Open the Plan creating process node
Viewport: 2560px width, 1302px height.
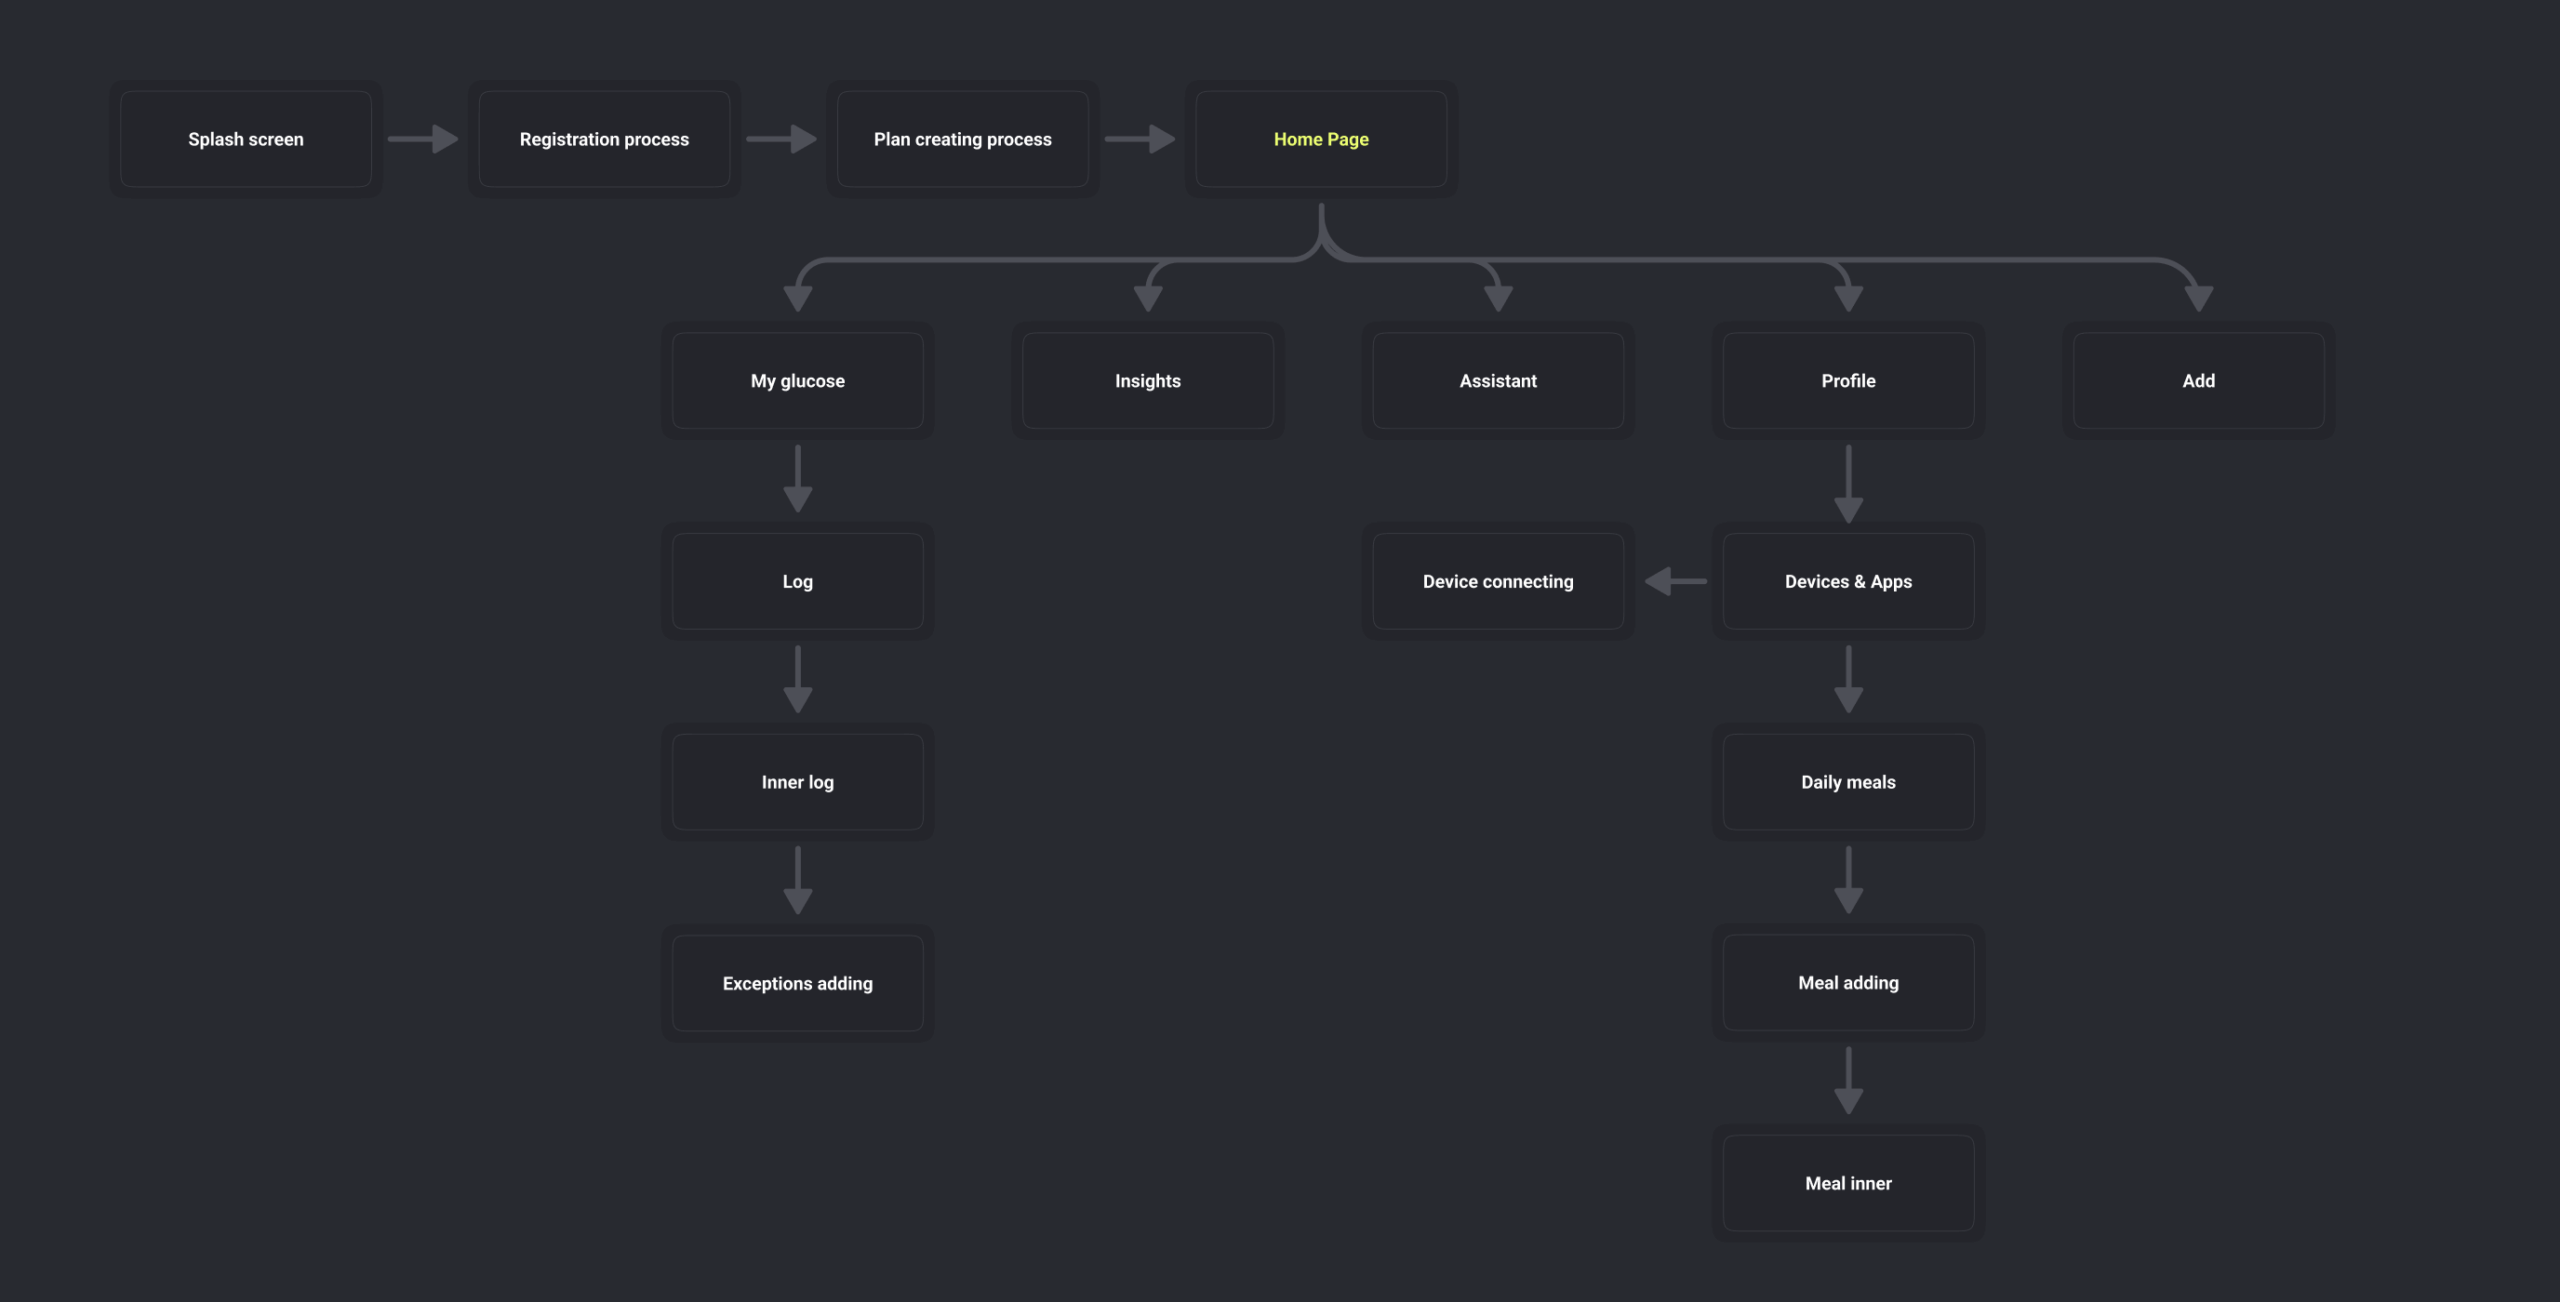click(x=962, y=139)
